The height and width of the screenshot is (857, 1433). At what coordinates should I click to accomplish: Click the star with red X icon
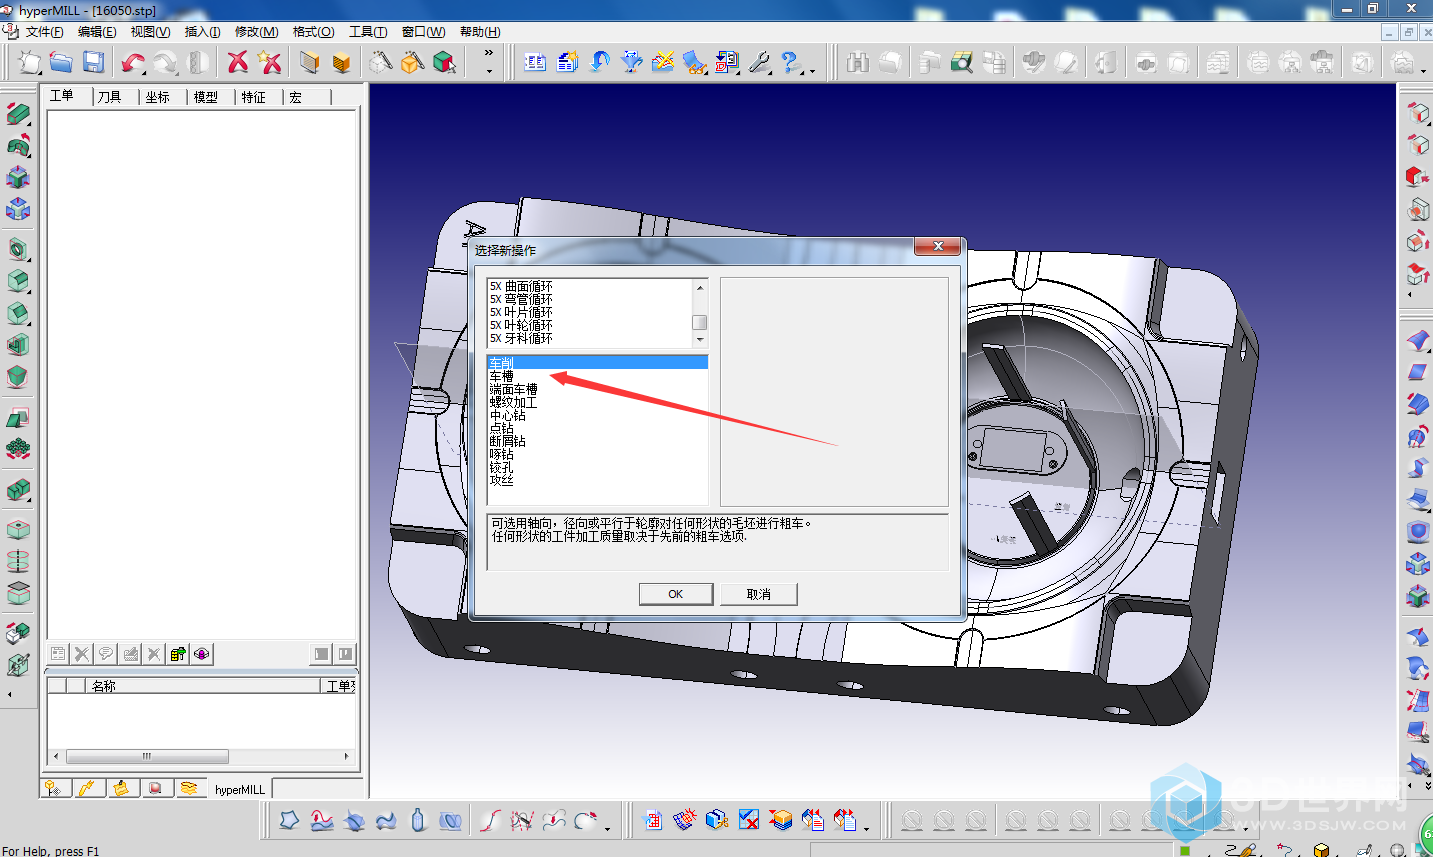pos(270,62)
